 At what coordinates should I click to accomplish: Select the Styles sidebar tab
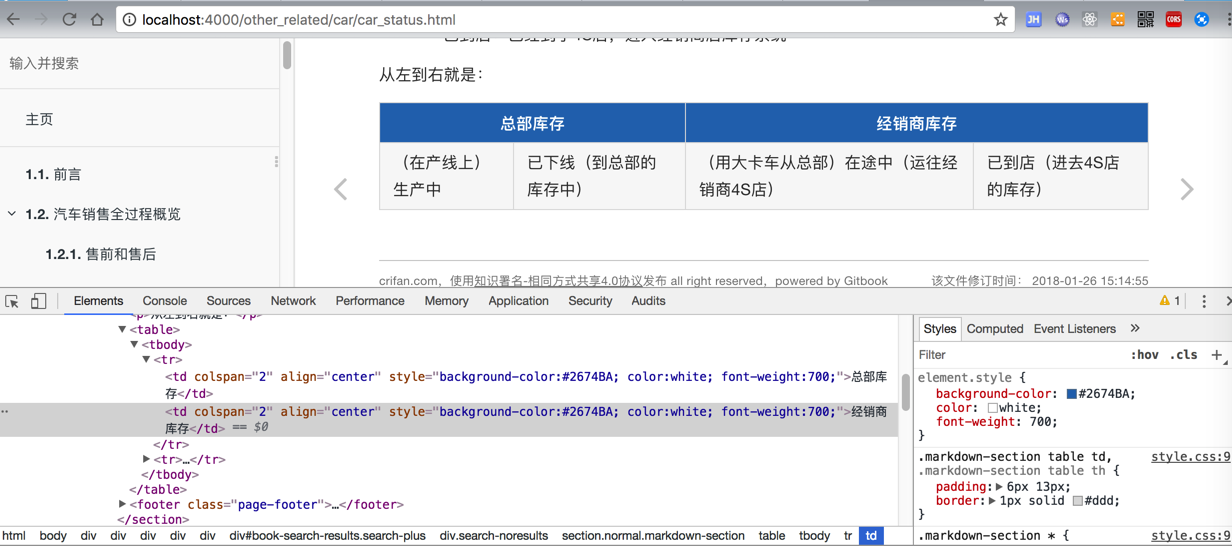(939, 329)
